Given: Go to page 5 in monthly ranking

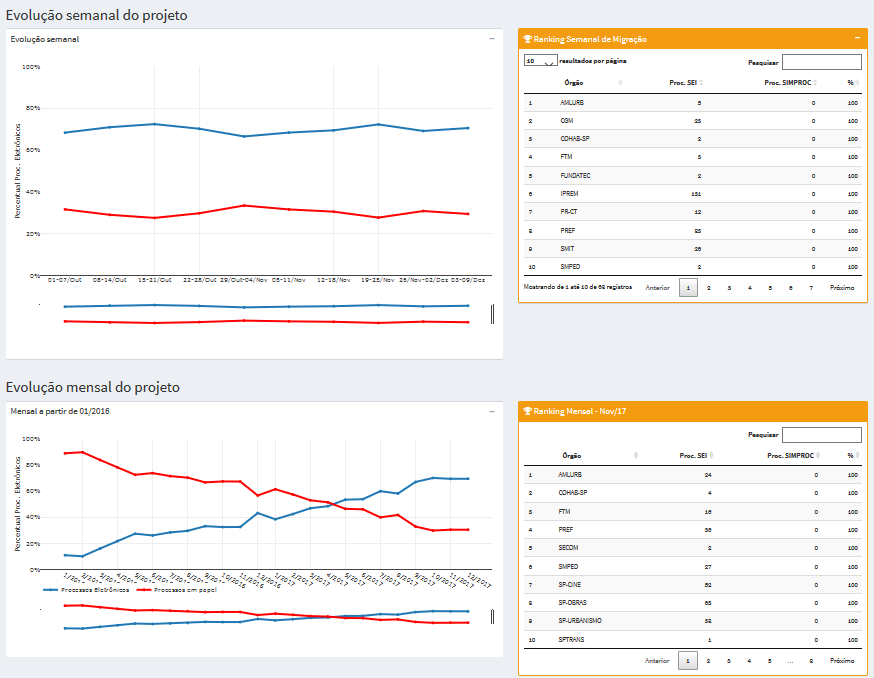Looking at the screenshot, I should pyautogui.click(x=770, y=661).
